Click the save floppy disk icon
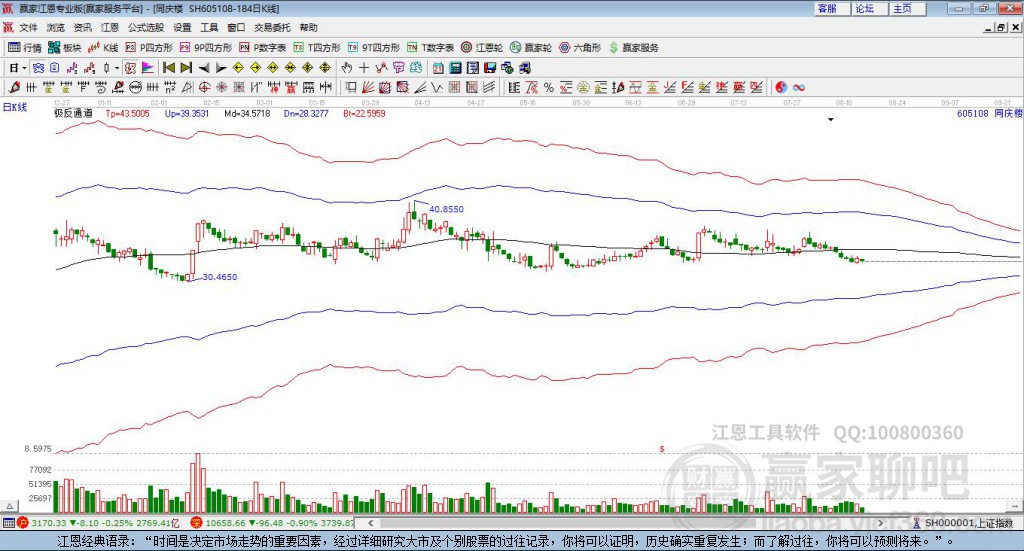Screen dimensions: 1024x551 (x=490, y=68)
